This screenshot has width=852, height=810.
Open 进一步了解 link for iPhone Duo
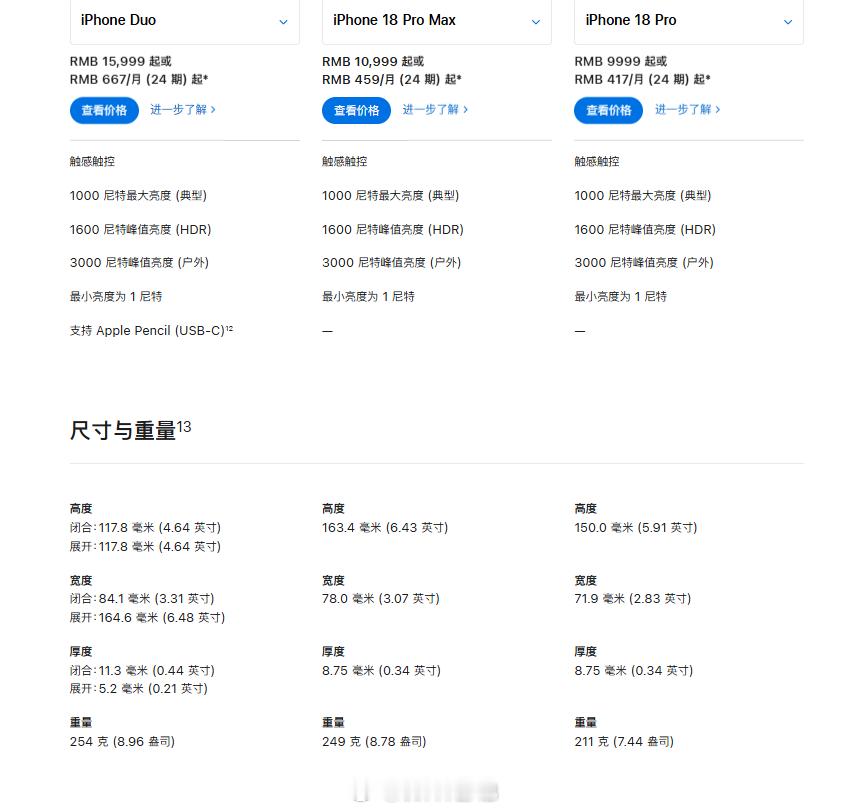click(x=183, y=110)
